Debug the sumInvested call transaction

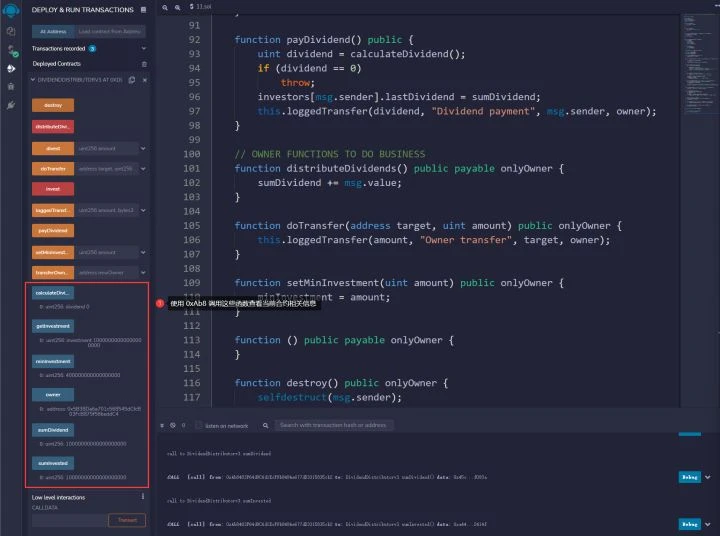[689, 524]
